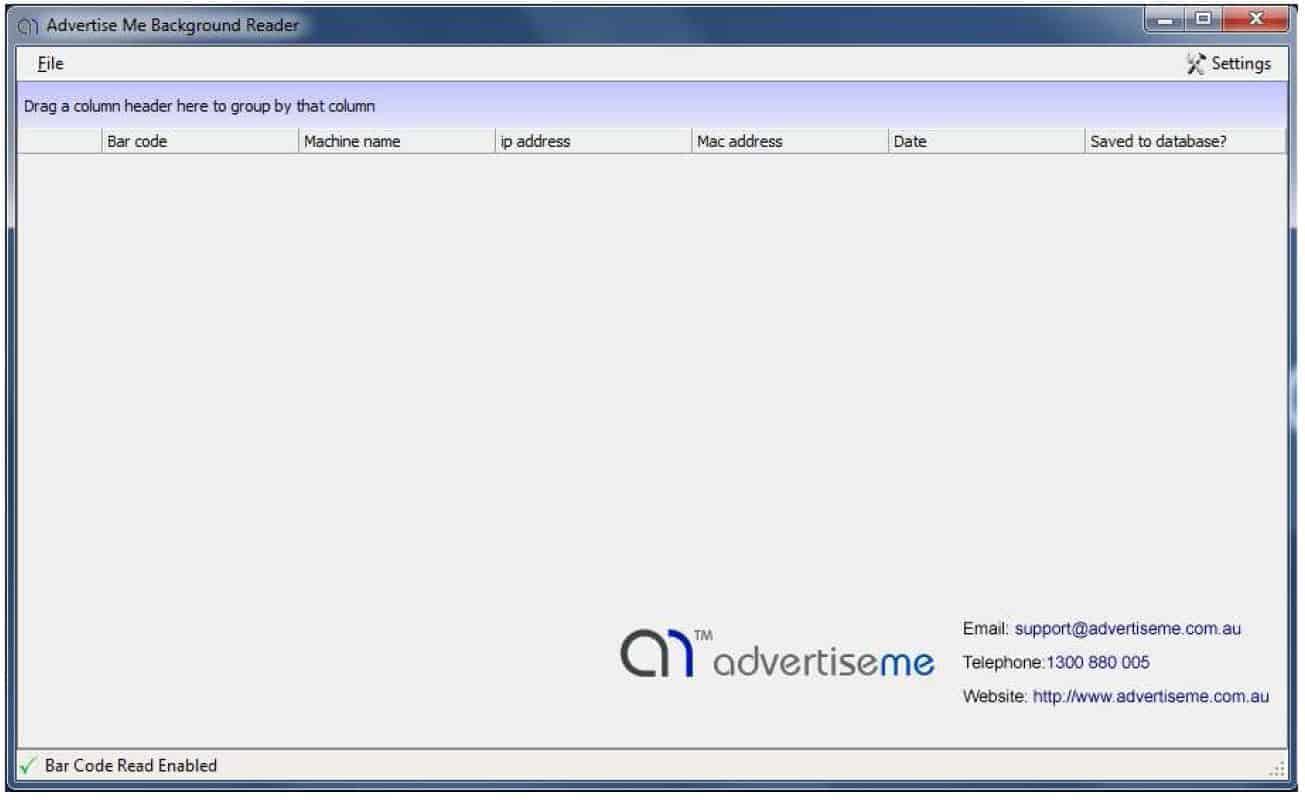Click the blank leading column header
Viewport: 1305px width, 800px height.
60,141
